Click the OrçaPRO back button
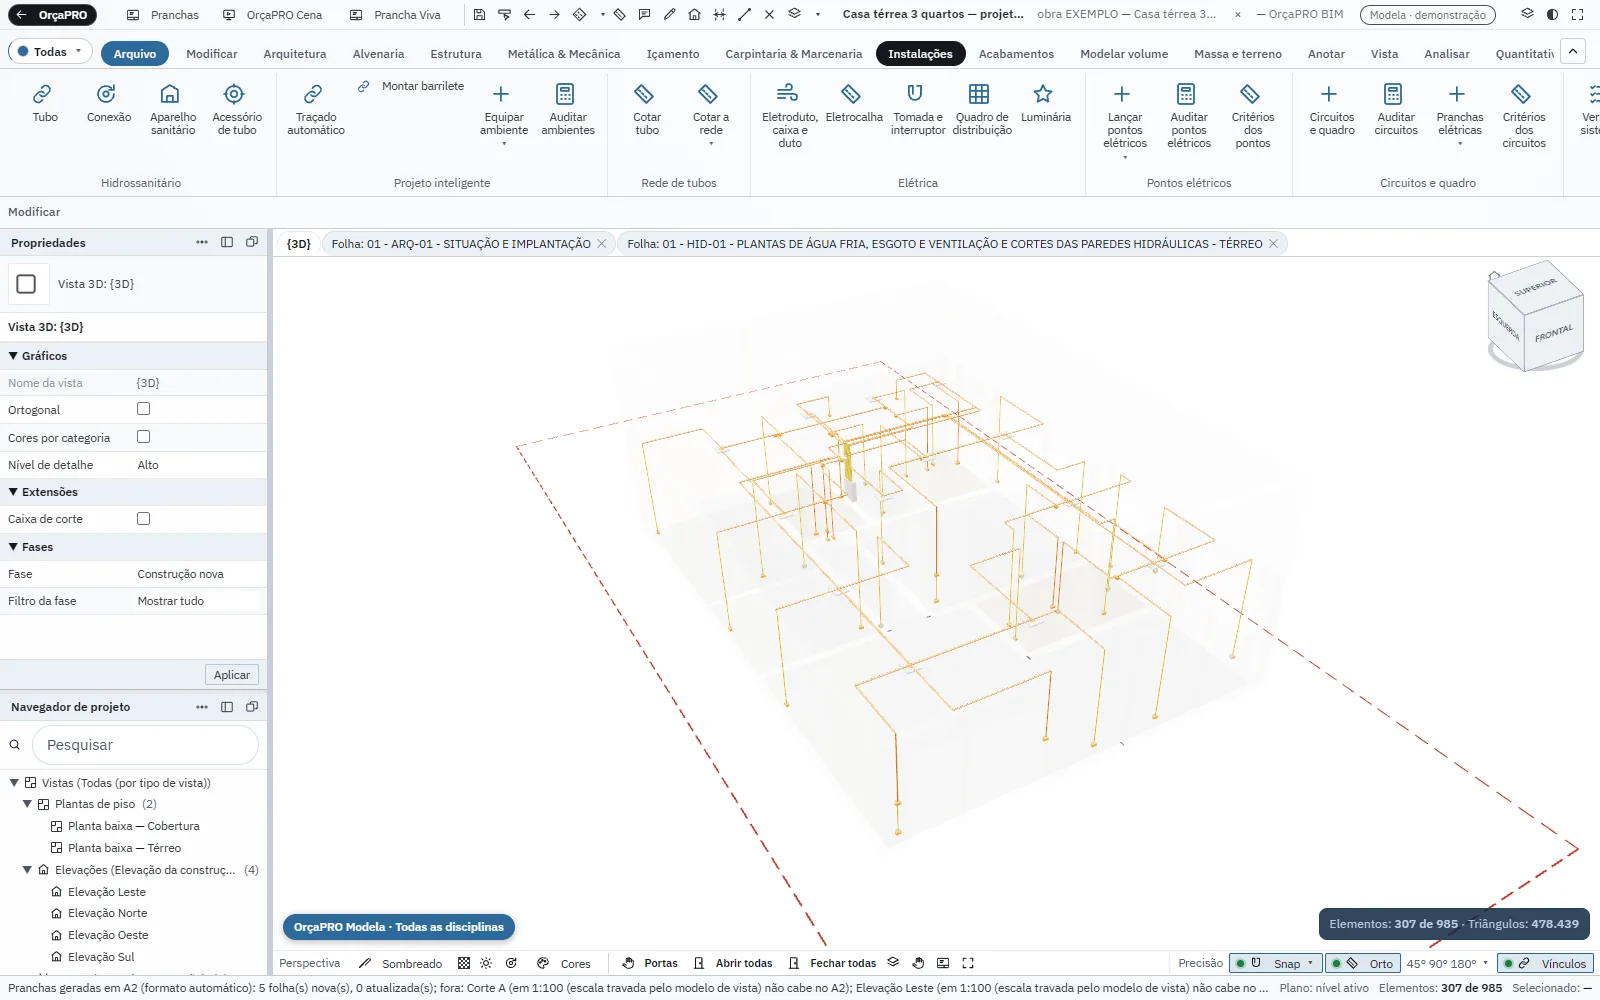Screen dimensions: 1600x1000 click(51, 15)
